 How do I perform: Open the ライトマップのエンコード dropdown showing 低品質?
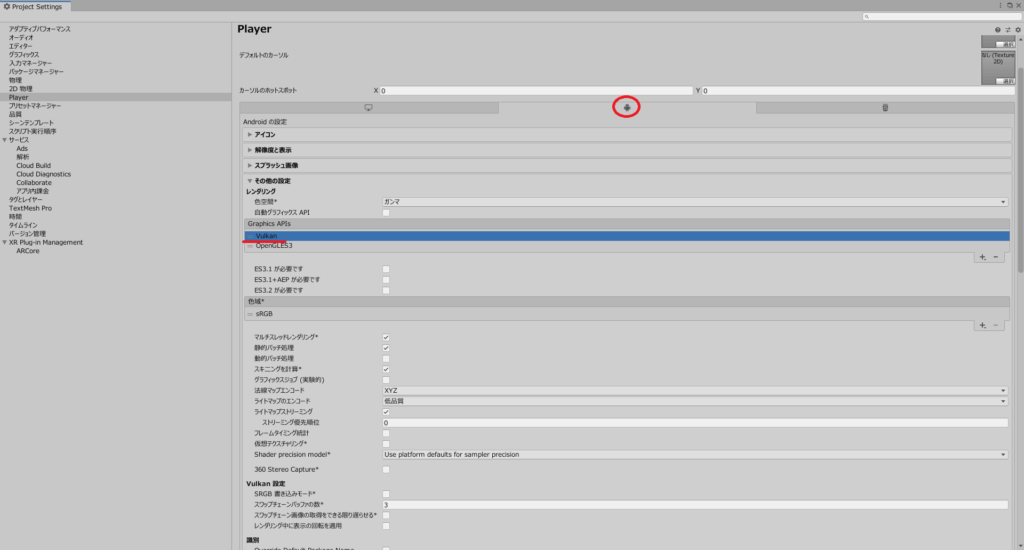(695, 401)
